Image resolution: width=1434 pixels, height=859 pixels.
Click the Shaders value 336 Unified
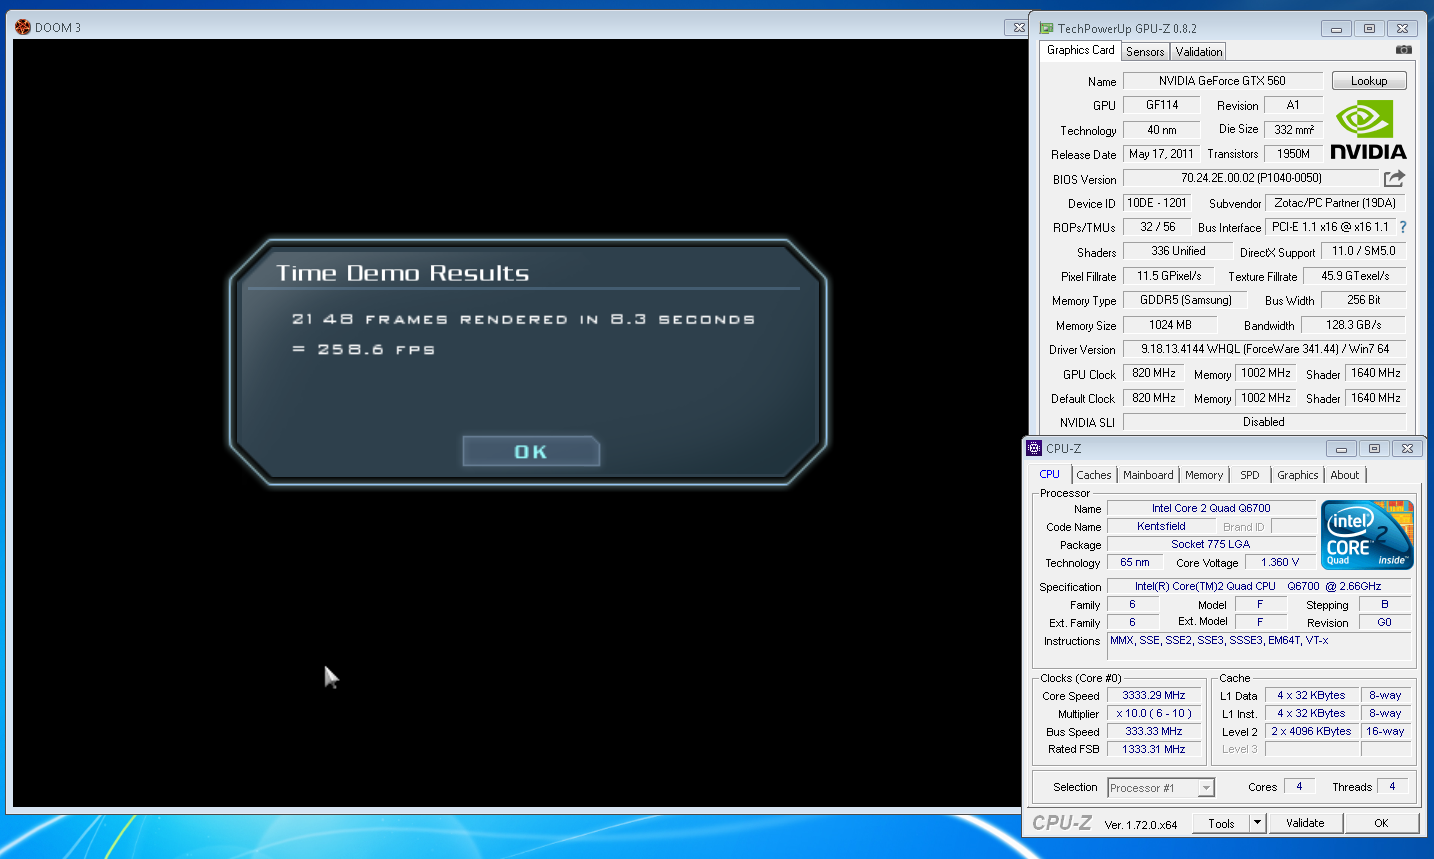(1178, 251)
